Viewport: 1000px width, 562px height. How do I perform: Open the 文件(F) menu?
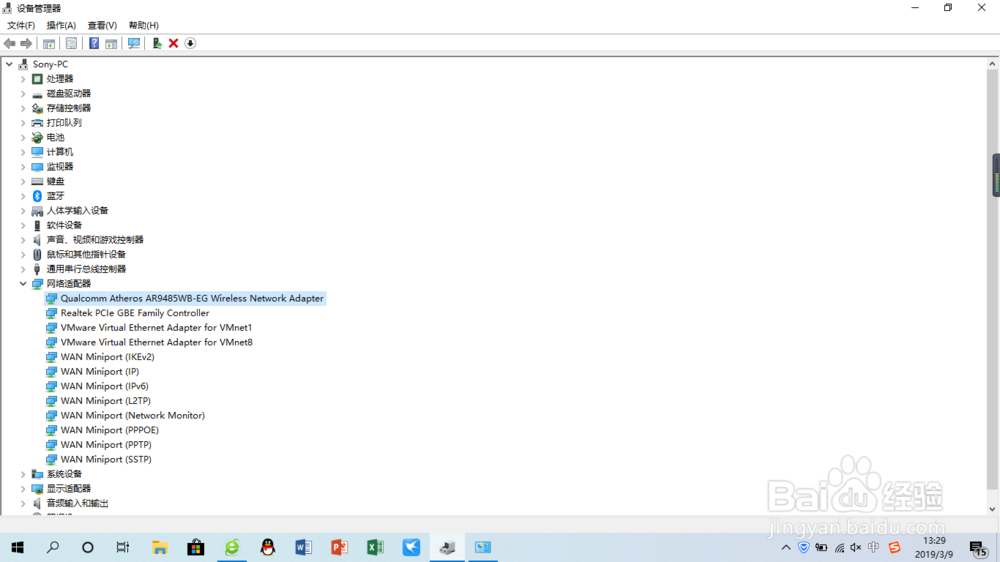[21, 26]
